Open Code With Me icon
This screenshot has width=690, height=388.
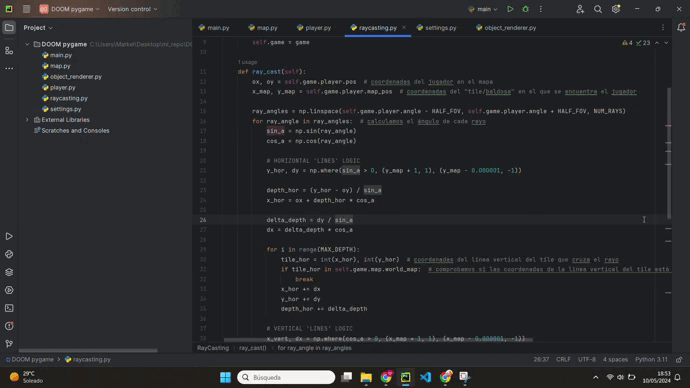click(x=580, y=9)
